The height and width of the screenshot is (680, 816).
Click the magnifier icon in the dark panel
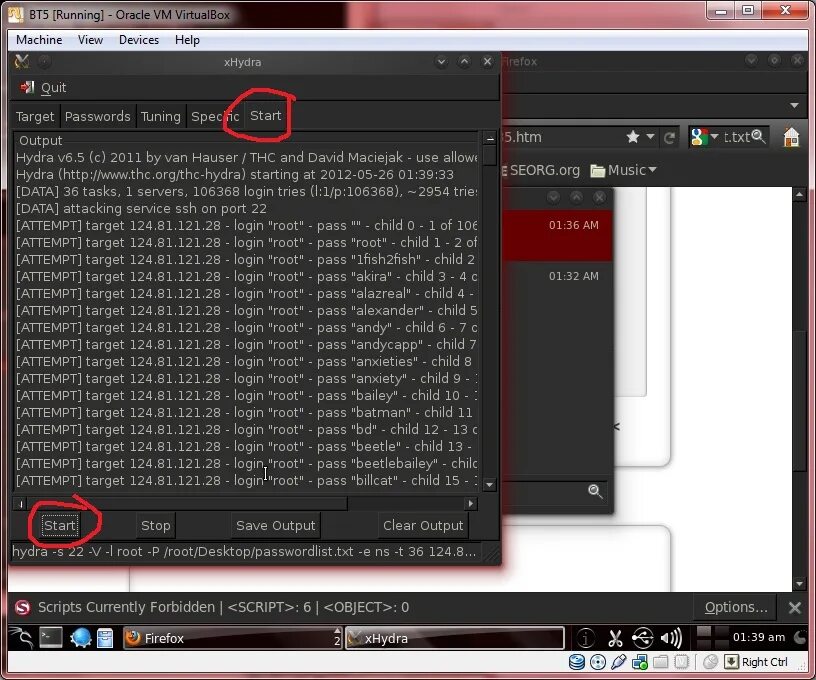click(x=595, y=491)
